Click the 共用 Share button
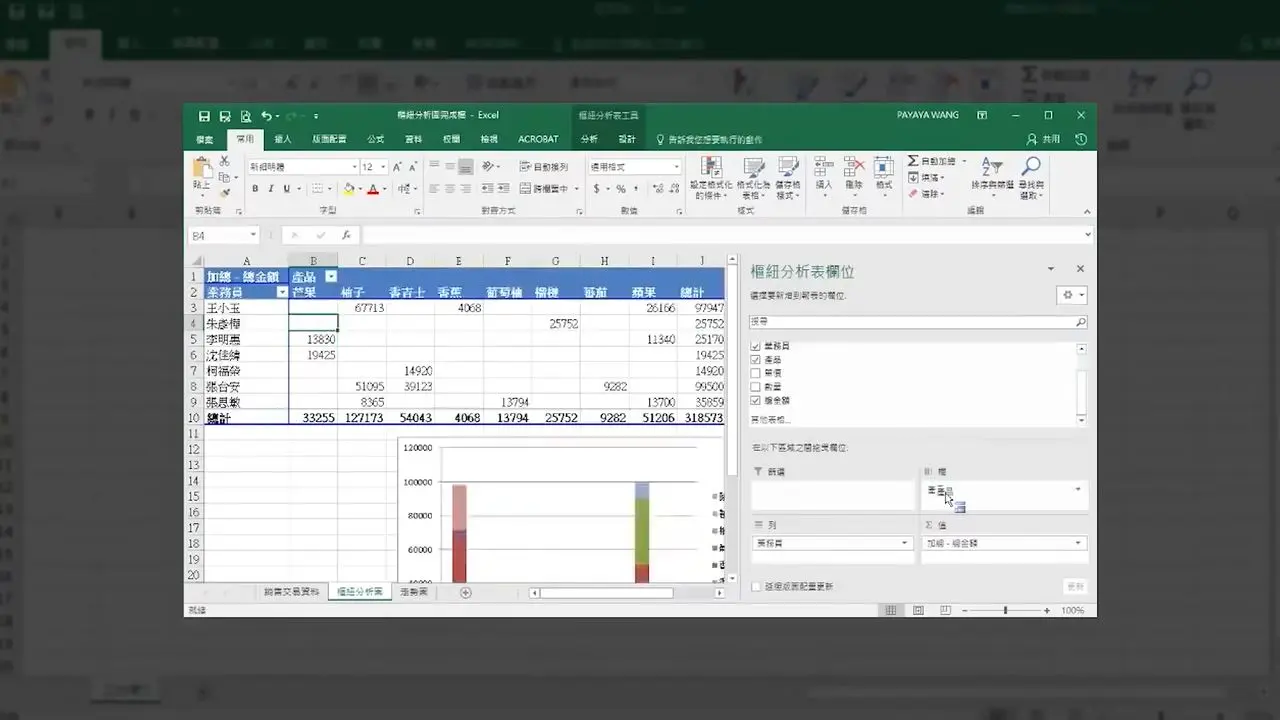The height and width of the screenshot is (720, 1280). click(x=1043, y=139)
